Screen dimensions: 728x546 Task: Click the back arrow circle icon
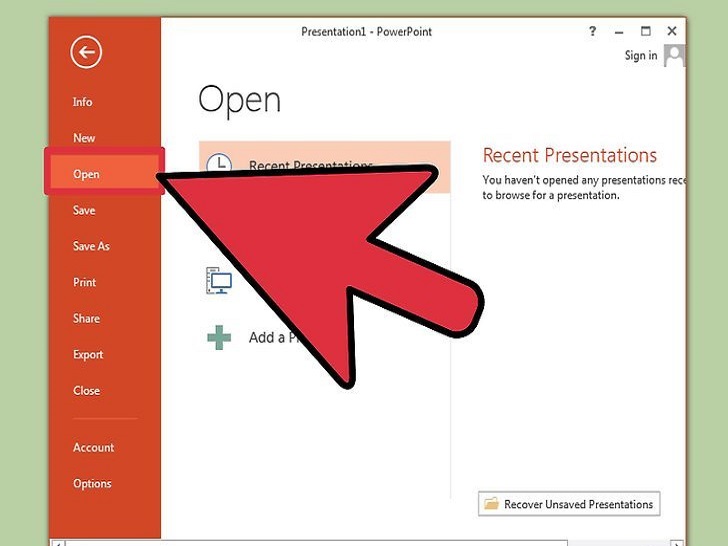click(x=86, y=52)
